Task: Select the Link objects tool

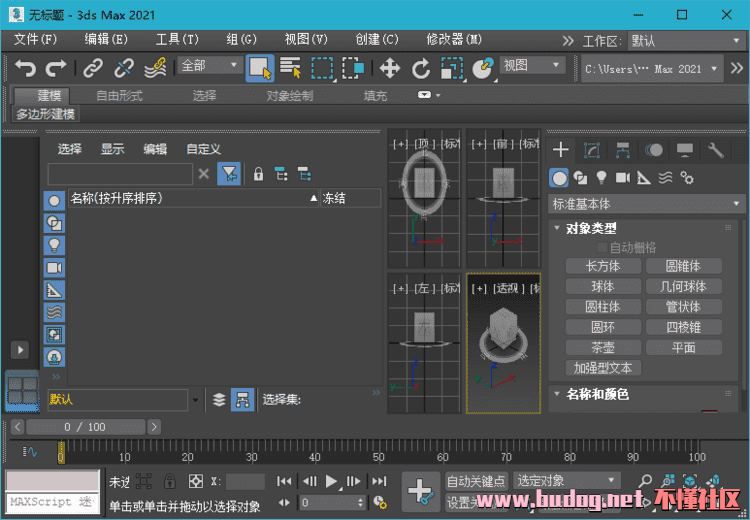Action: point(93,67)
